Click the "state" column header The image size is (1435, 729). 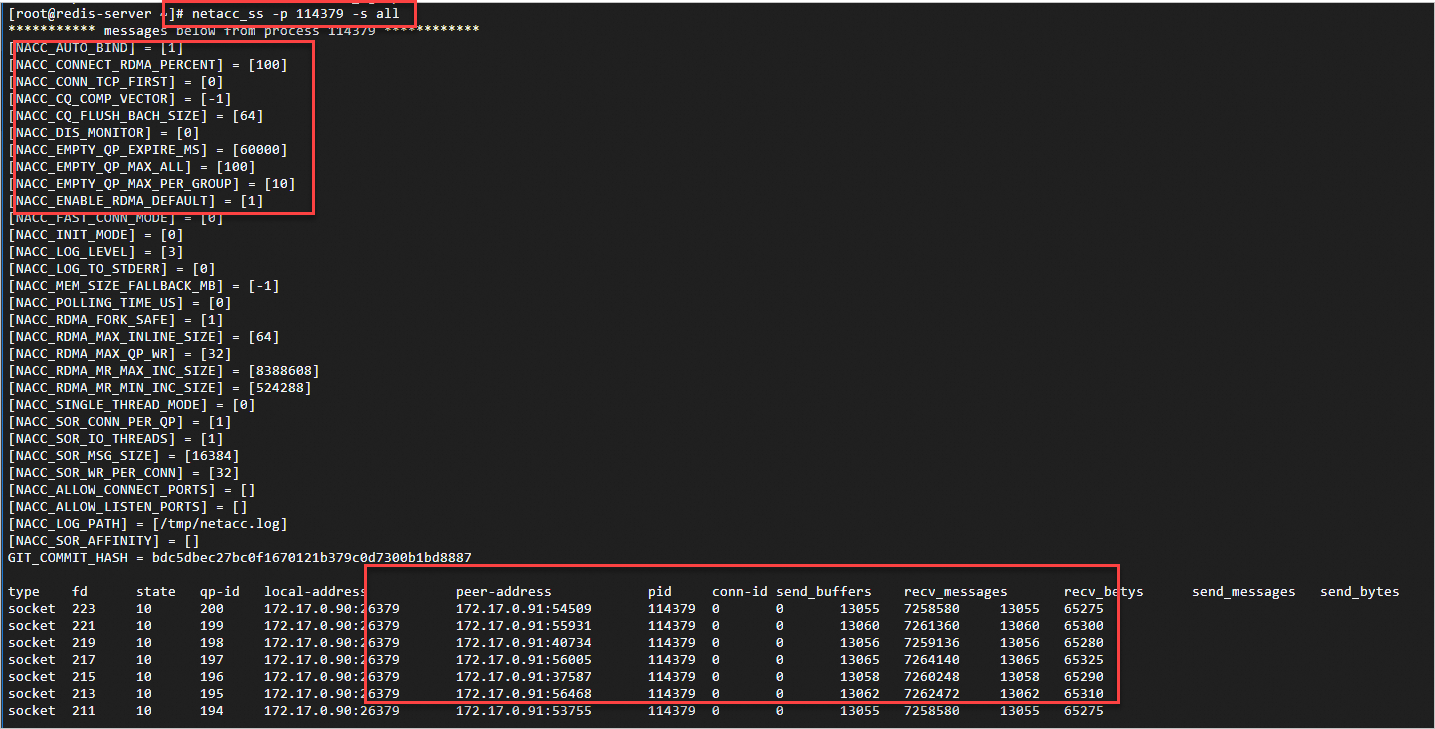(156, 592)
